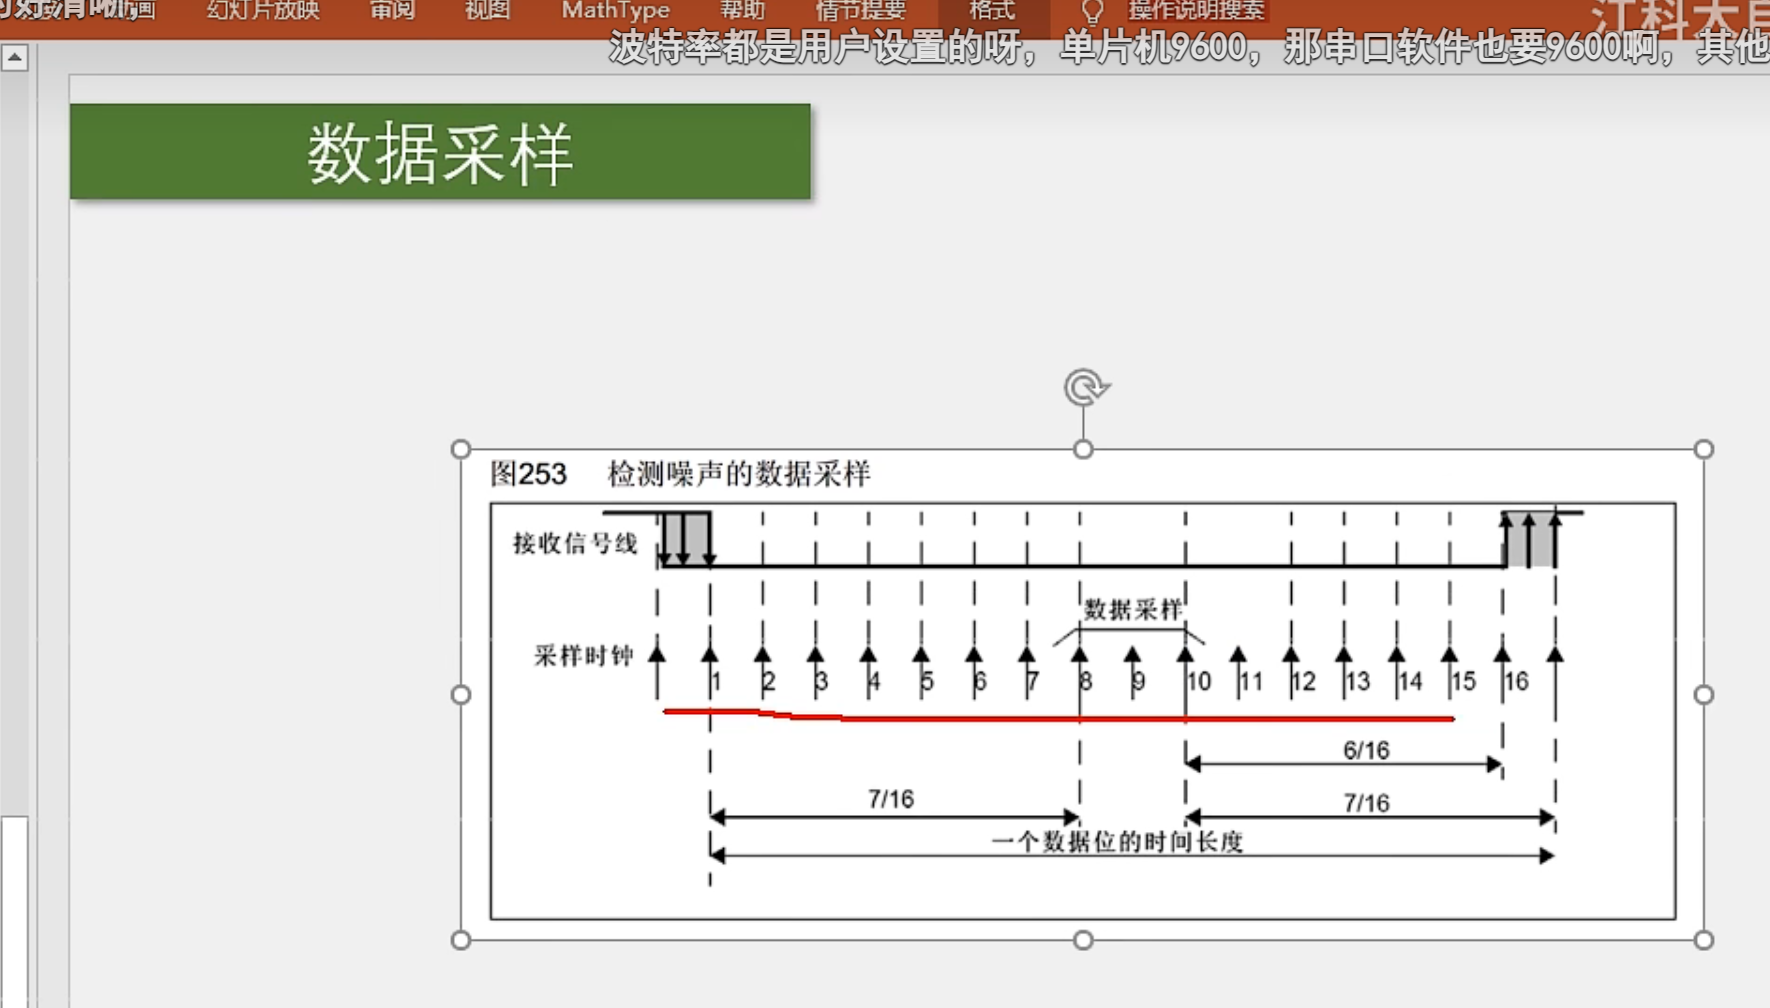This screenshot has width=1770, height=1008.
Task: Switch to the 幻灯片放映 (Slide Show) tab
Action: click(263, 12)
